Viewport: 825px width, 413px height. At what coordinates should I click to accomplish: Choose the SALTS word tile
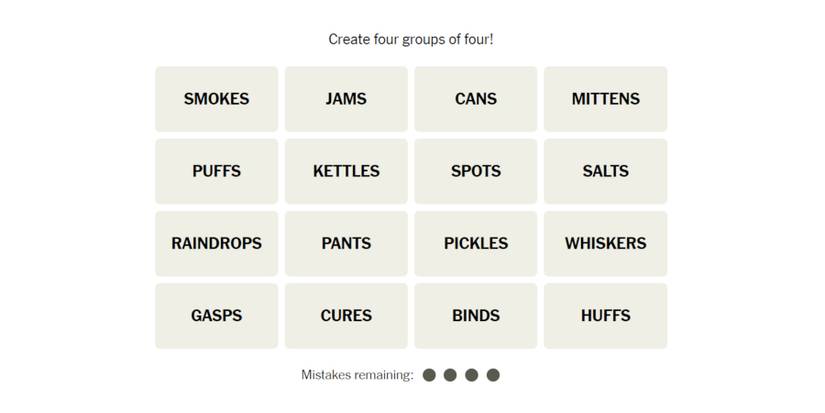point(605,171)
